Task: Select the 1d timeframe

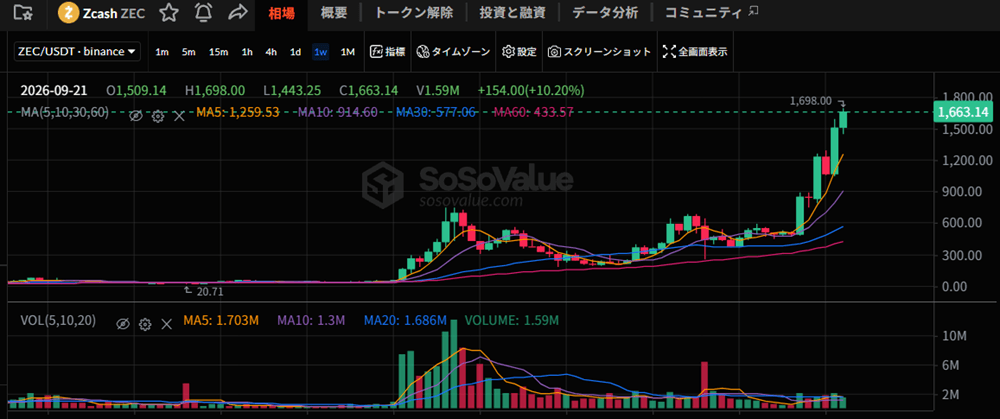Action: (x=295, y=52)
